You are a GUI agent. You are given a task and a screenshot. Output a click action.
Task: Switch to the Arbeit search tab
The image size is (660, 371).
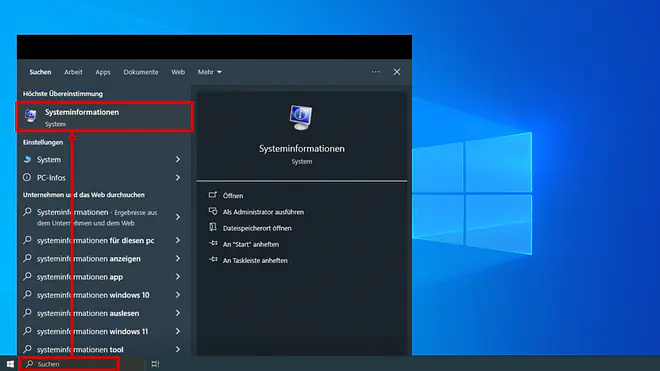click(73, 72)
